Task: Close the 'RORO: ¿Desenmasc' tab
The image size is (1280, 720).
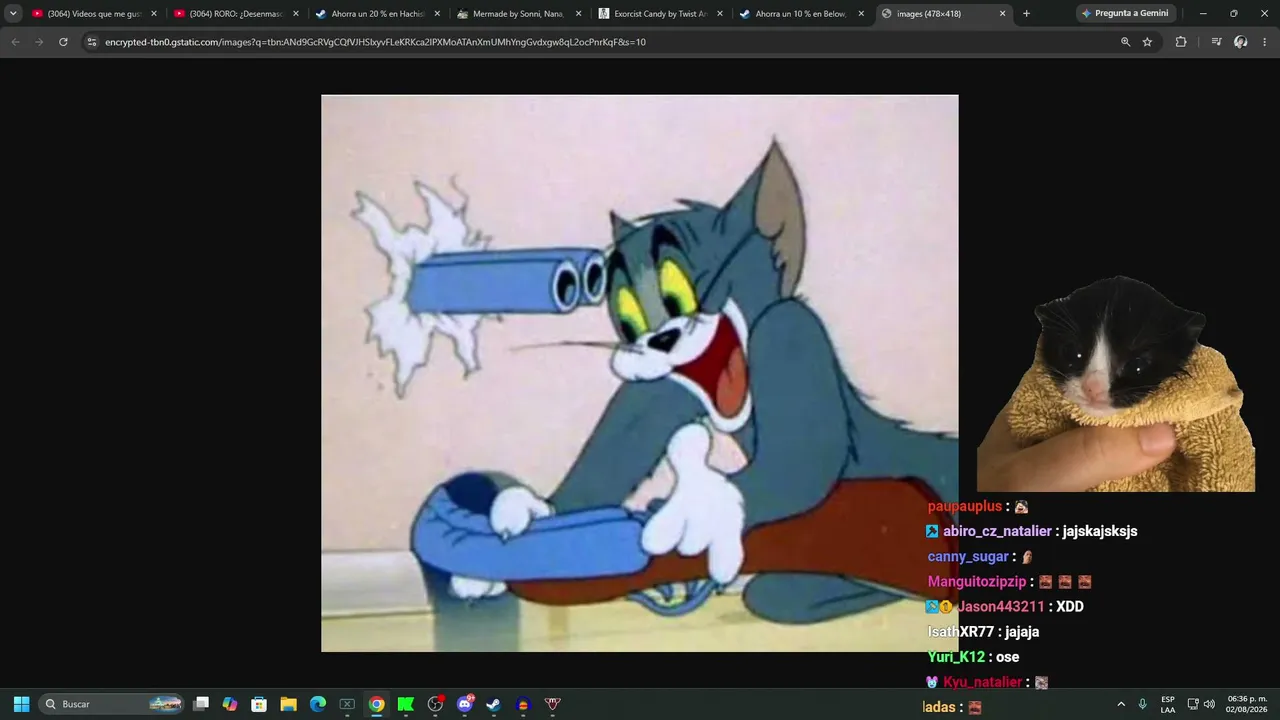Action: coord(296,14)
